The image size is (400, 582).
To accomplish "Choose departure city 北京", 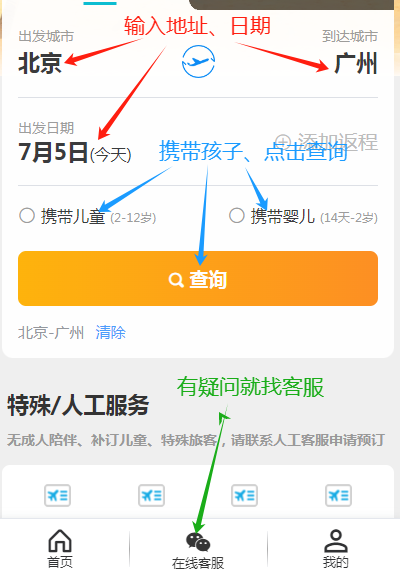I will pyautogui.click(x=40, y=63).
